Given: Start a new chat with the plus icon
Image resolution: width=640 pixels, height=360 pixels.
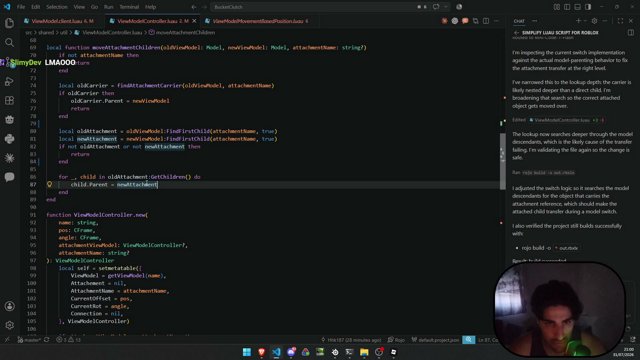Looking at the screenshot, I should [578, 21].
